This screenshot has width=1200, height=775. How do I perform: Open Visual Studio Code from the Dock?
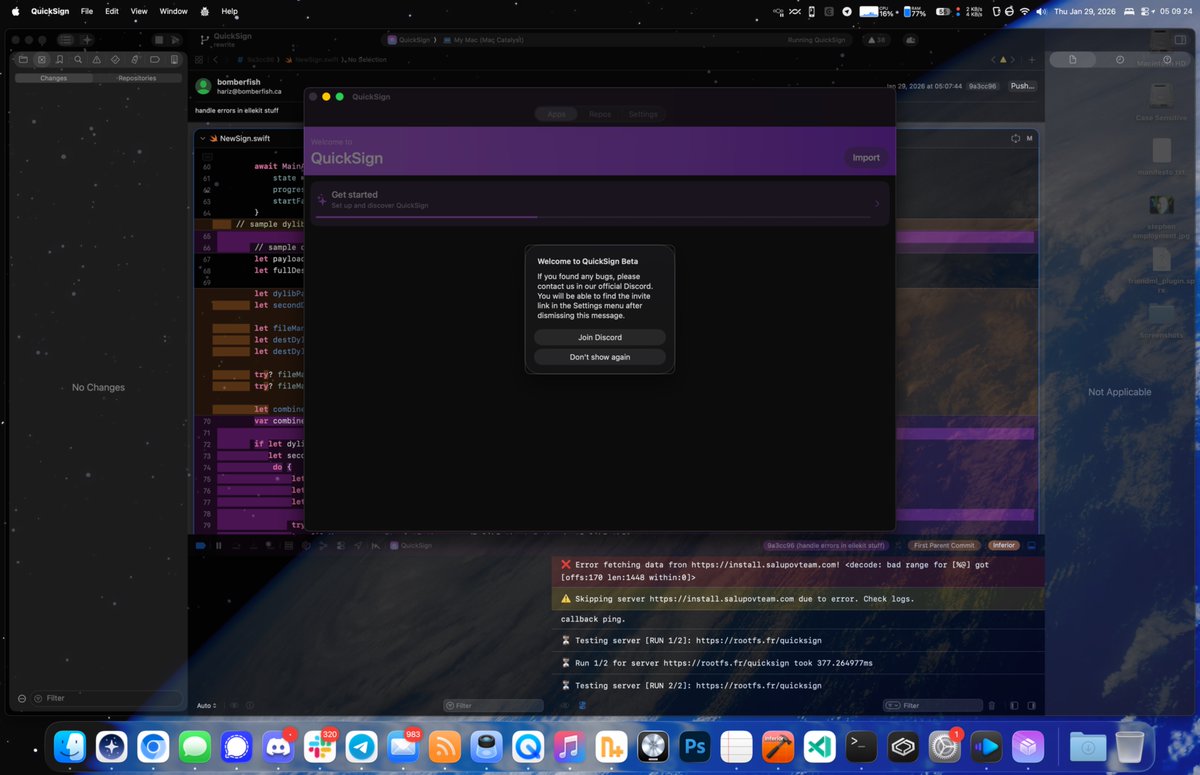click(x=820, y=746)
